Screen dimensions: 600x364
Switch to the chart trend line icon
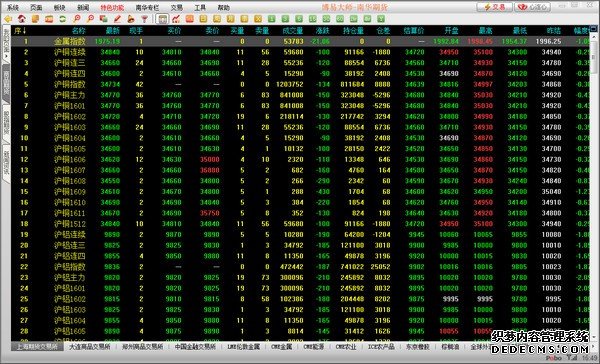coord(176,19)
